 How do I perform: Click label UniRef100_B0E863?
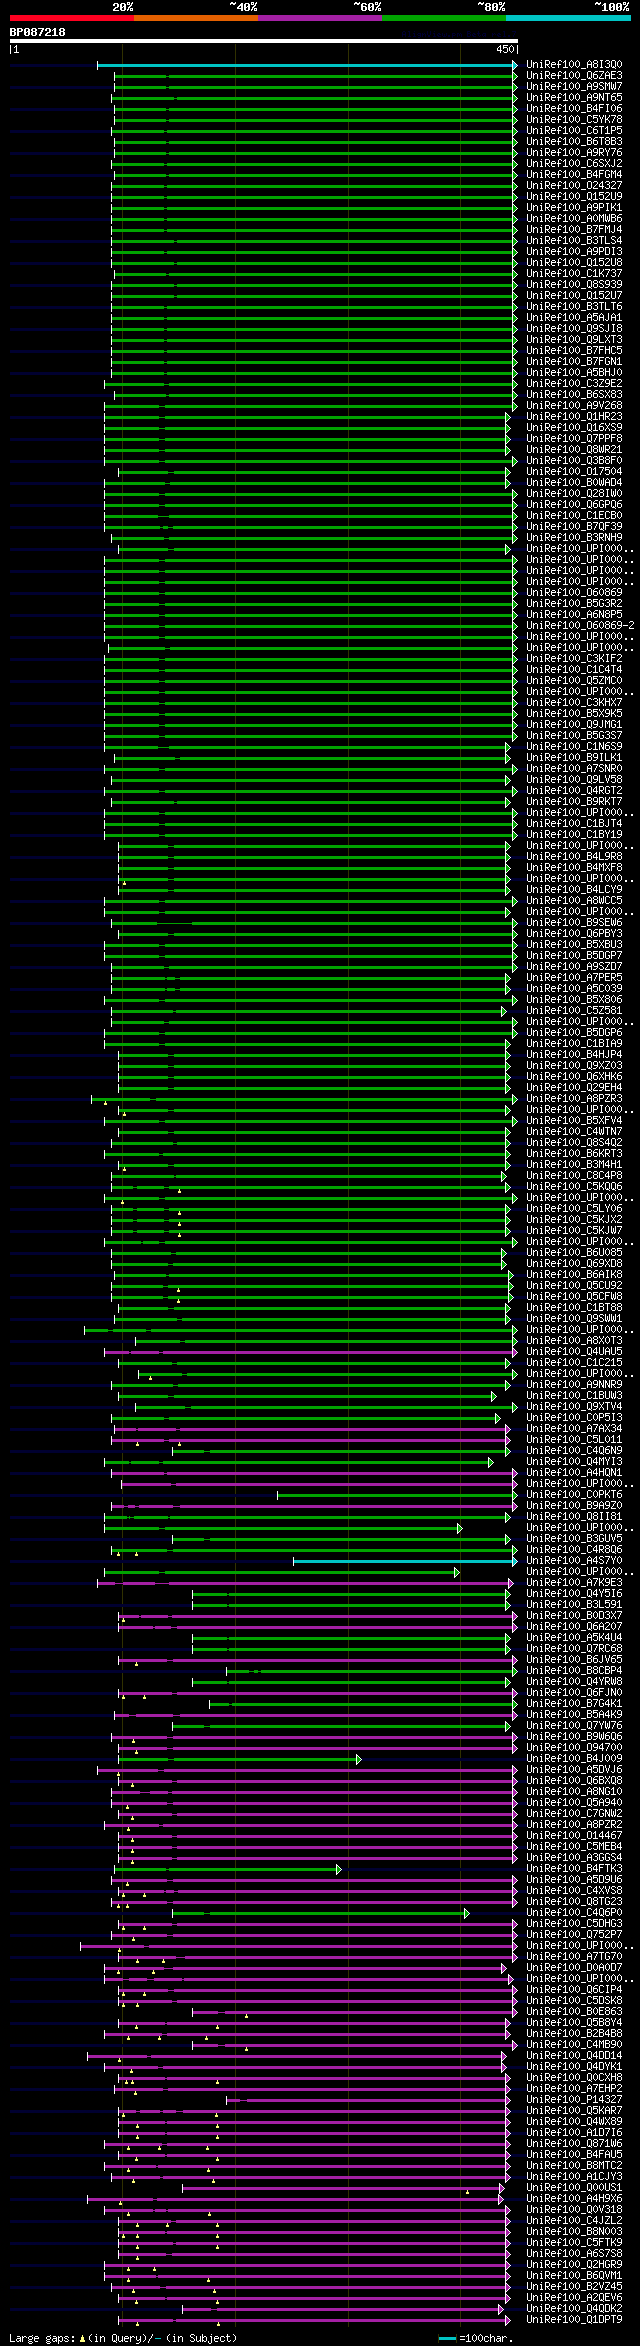click(x=574, y=2012)
